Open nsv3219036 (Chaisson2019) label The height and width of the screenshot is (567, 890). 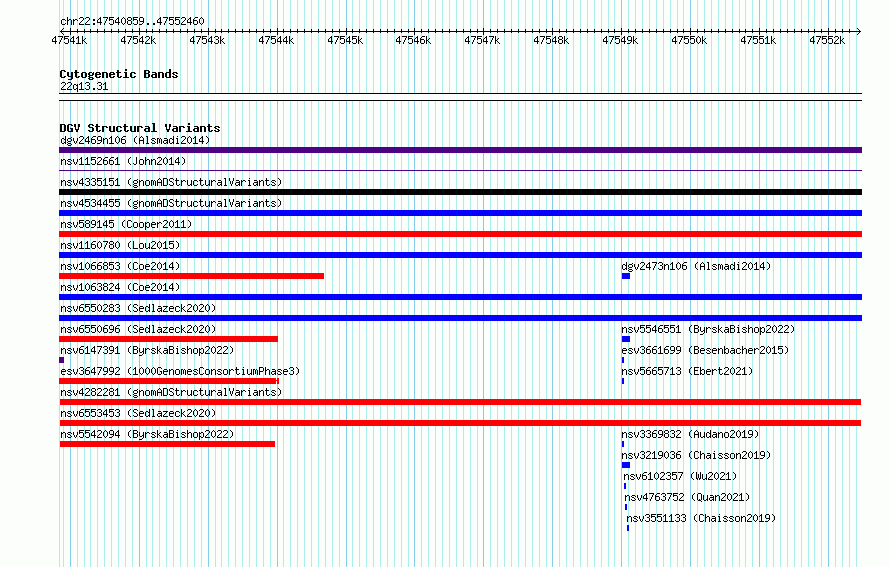696,455
